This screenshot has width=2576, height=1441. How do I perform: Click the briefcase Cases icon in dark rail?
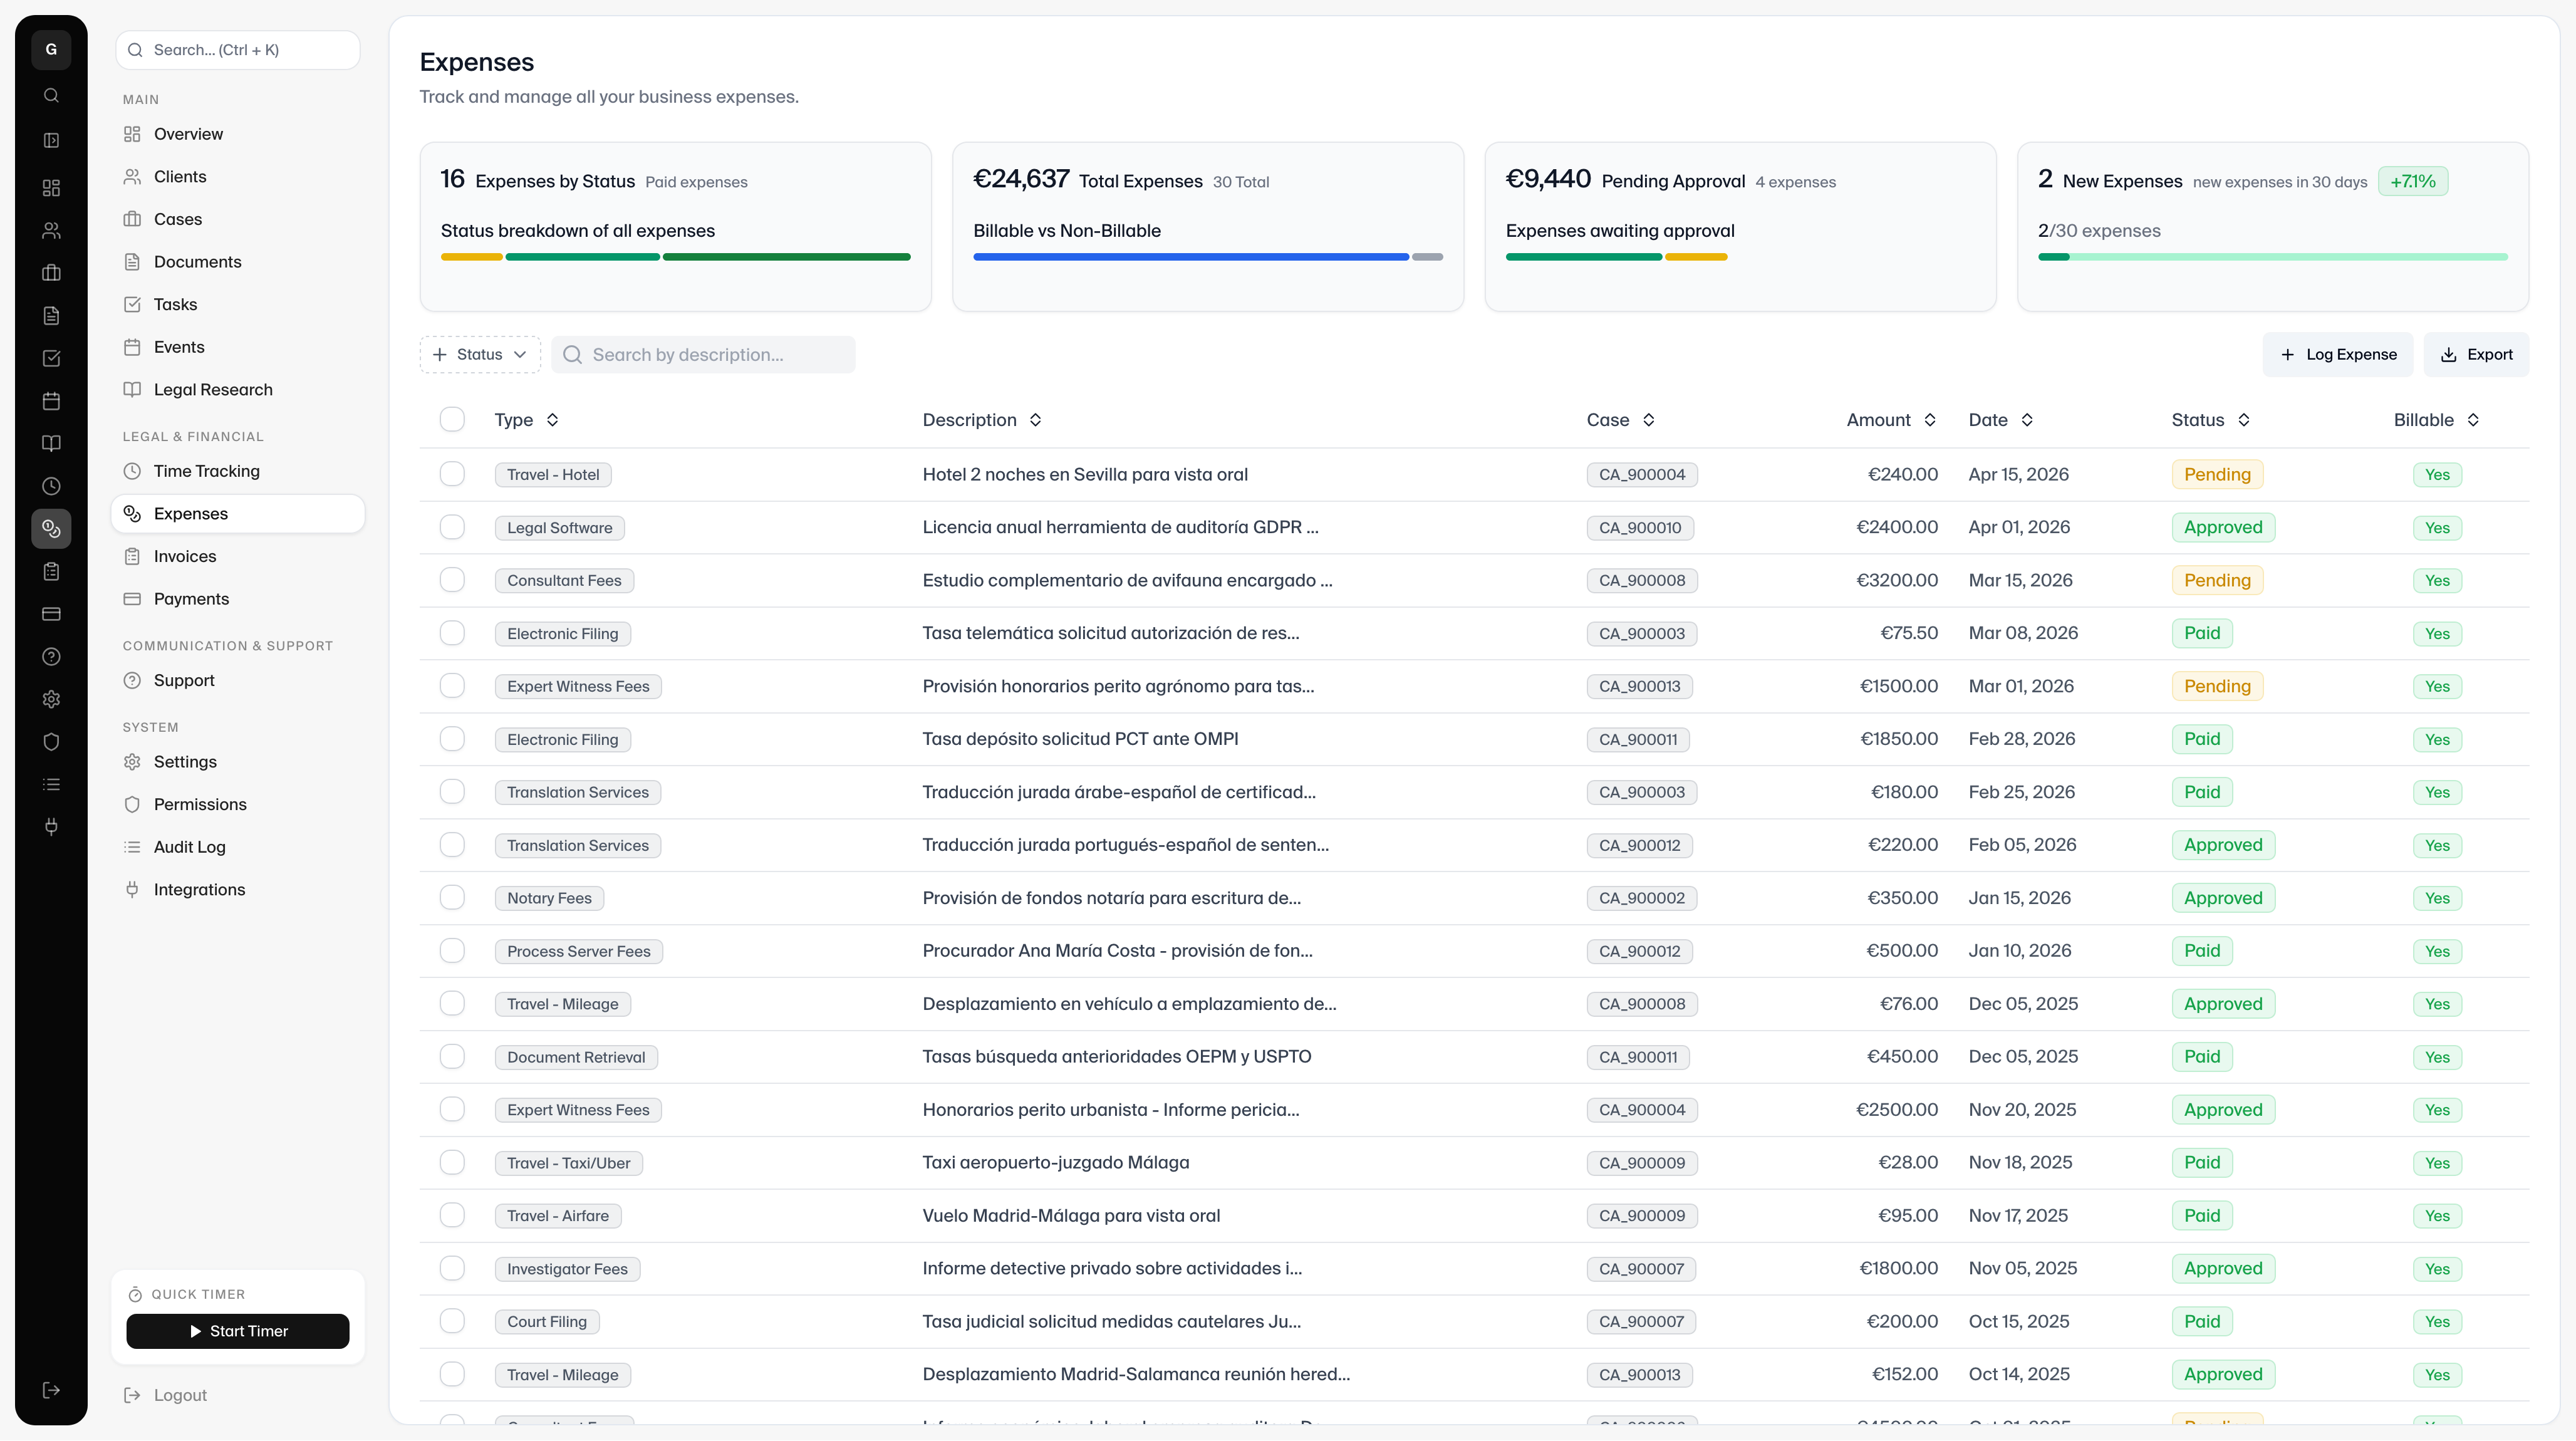(x=51, y=273)
